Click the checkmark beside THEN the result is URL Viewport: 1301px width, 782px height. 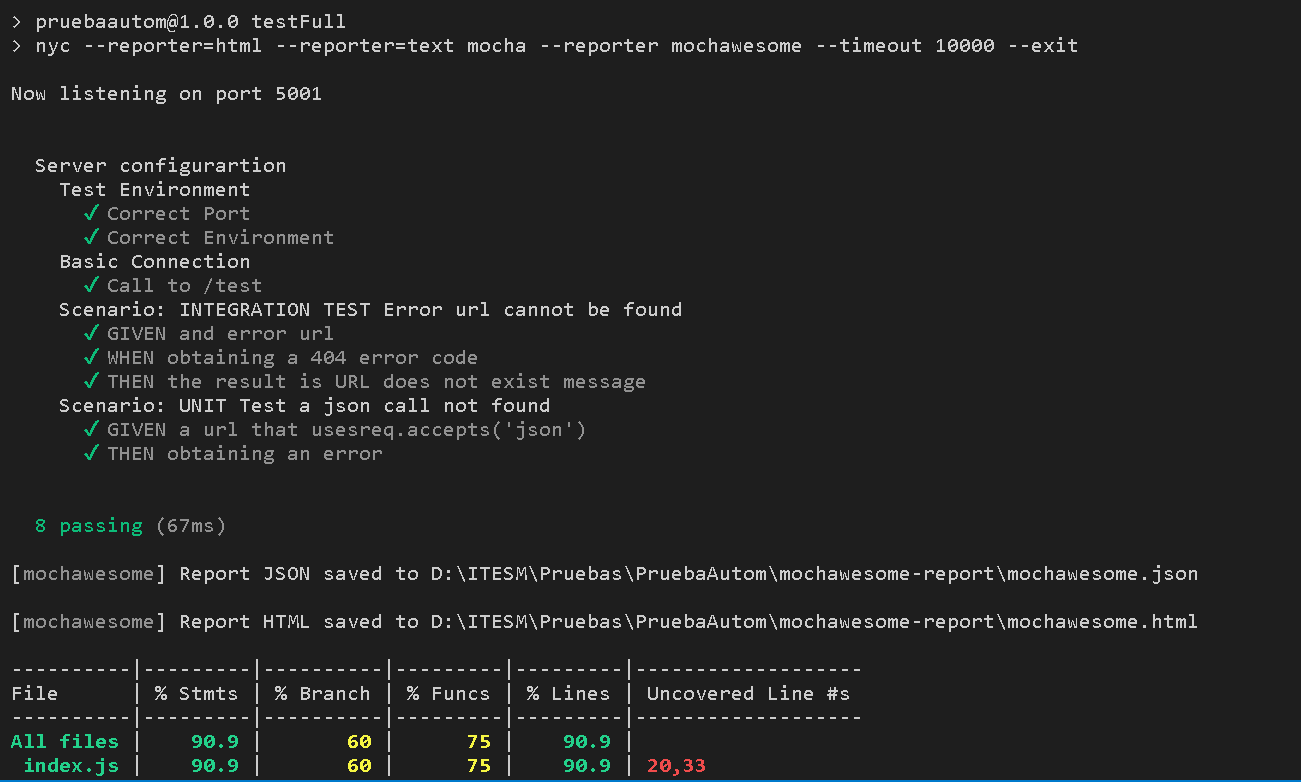(91, 381)
